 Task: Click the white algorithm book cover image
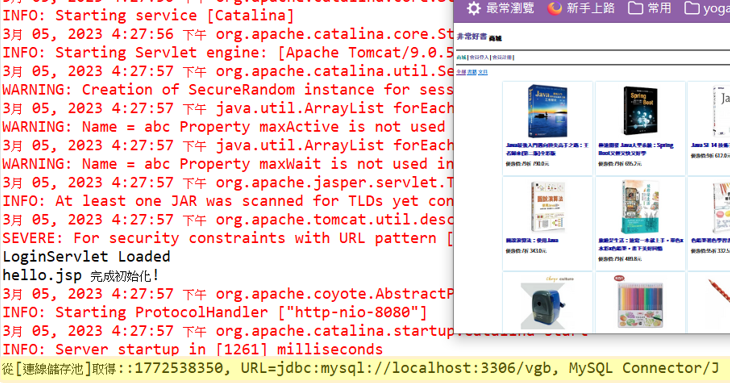pos(547,207)
